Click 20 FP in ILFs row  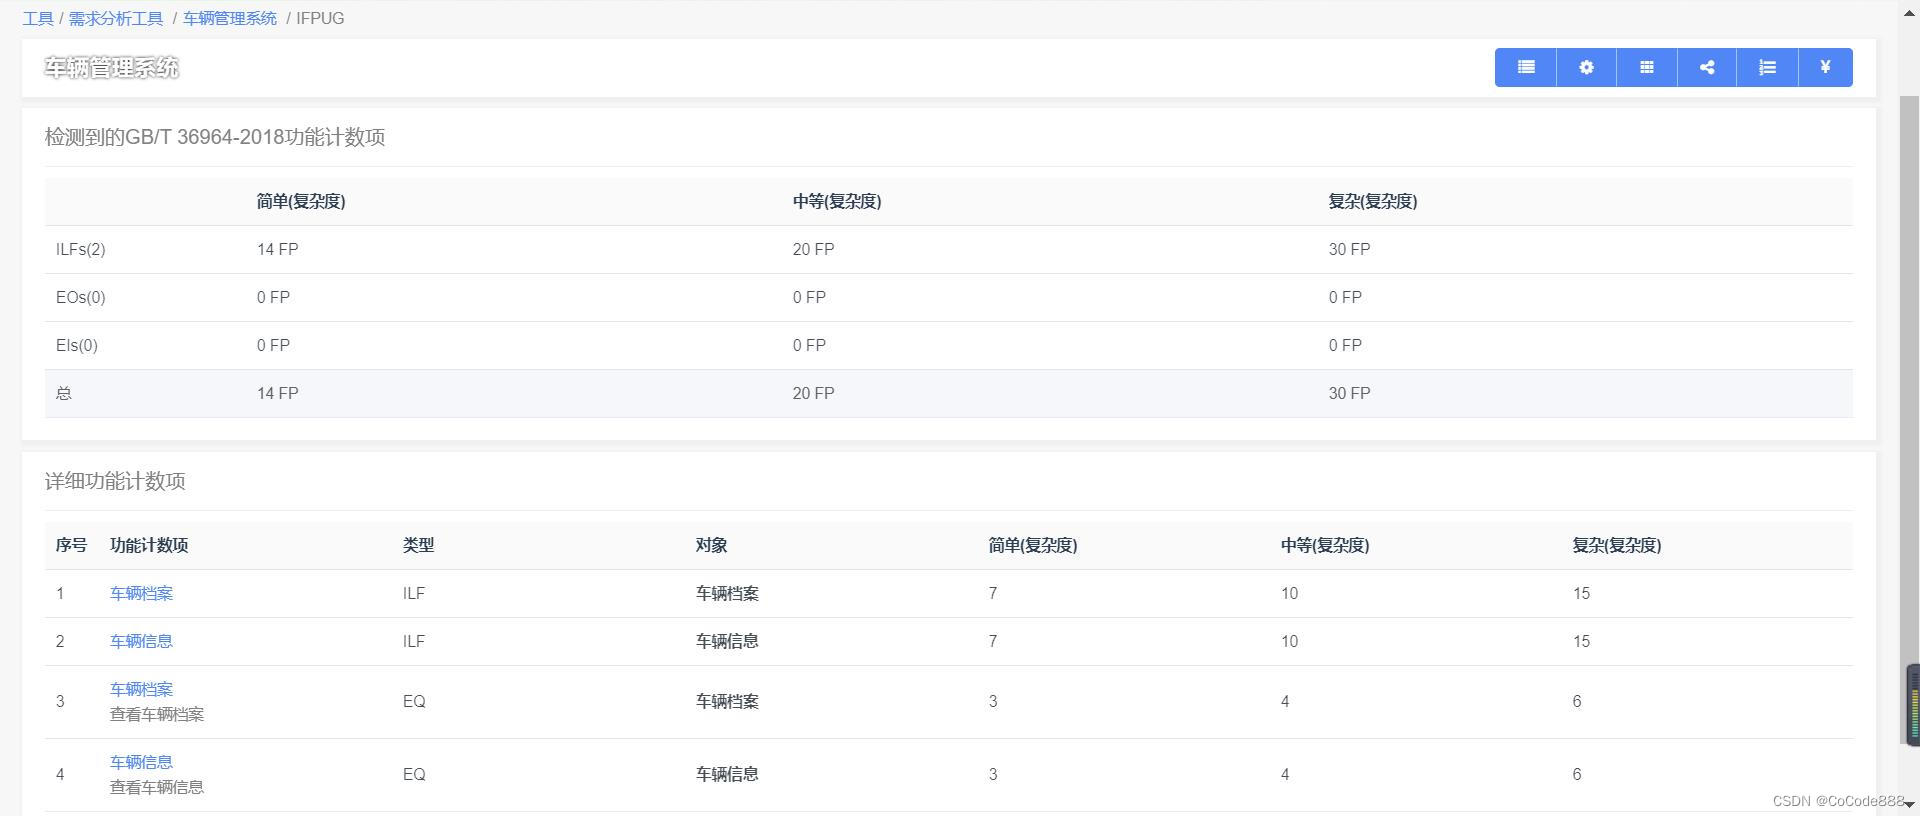[x=813, y=249]
